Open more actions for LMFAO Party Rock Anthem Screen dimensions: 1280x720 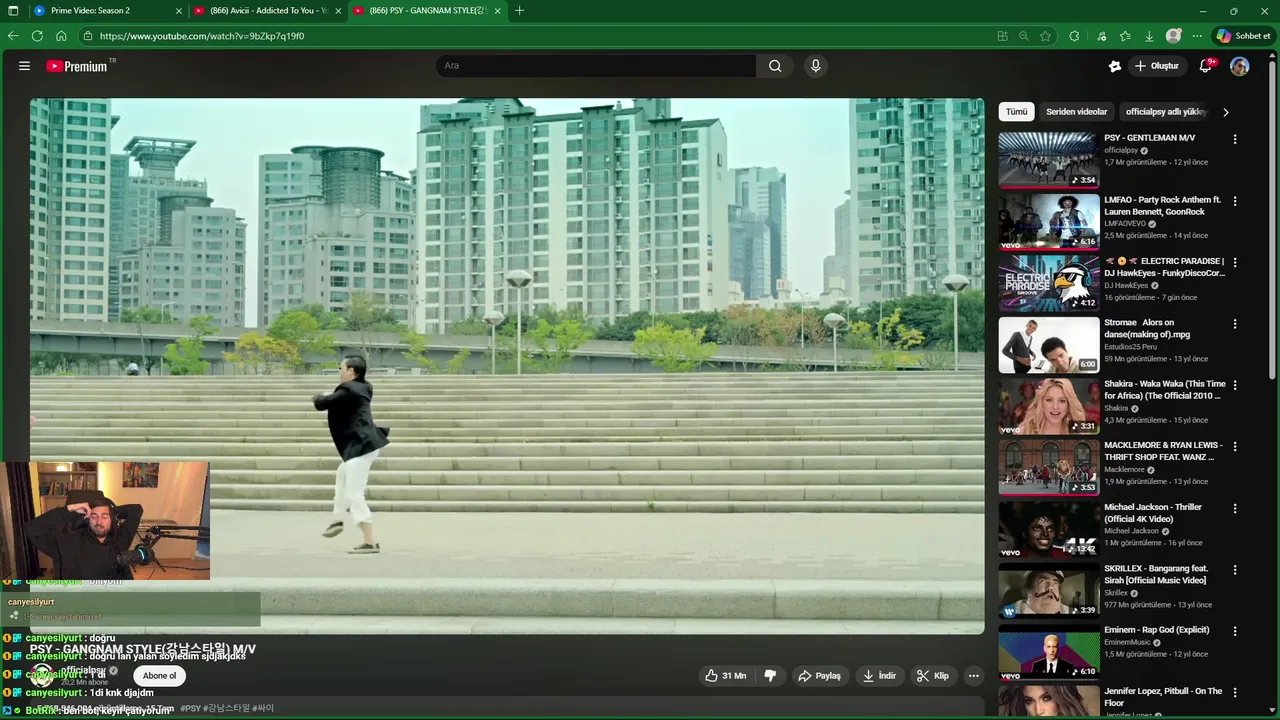tap(1235, 201)
